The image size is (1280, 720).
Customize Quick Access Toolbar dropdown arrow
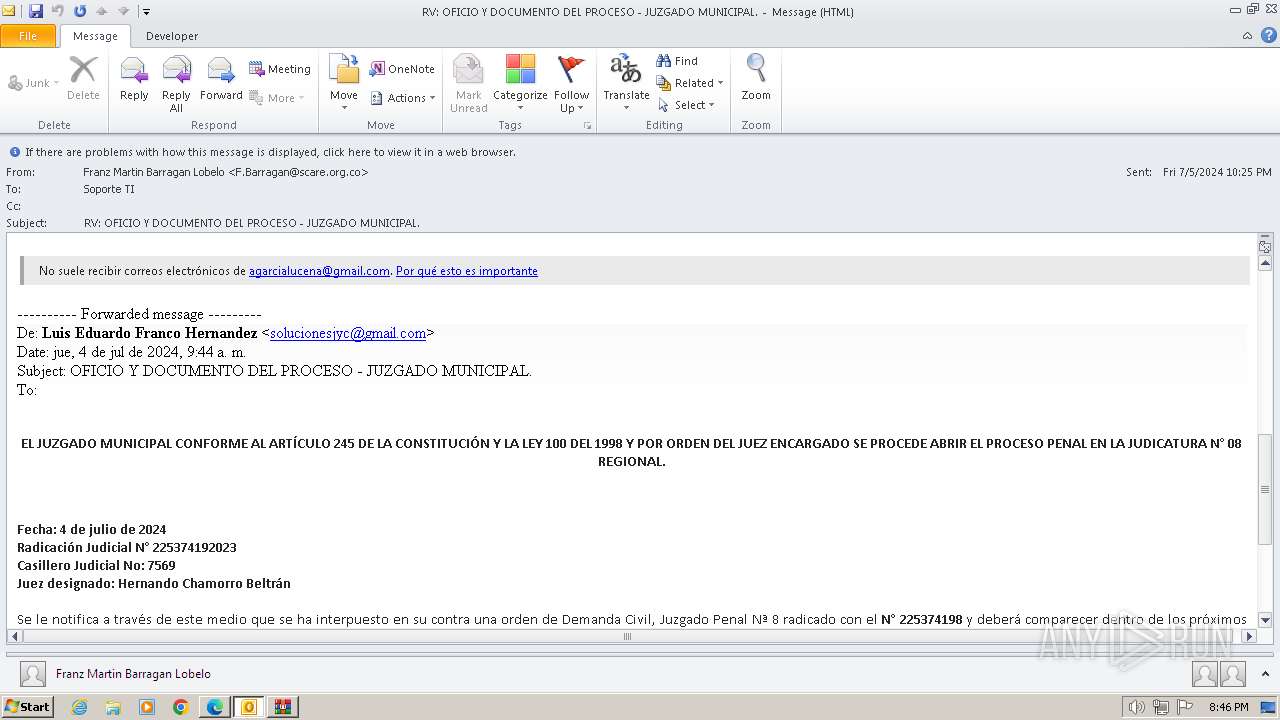(x=146, y=12)
